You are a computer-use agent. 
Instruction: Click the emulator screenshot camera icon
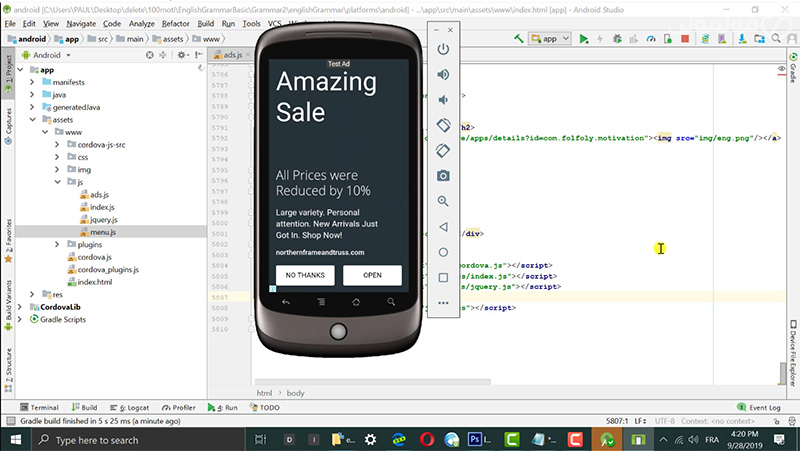(443, 176)
